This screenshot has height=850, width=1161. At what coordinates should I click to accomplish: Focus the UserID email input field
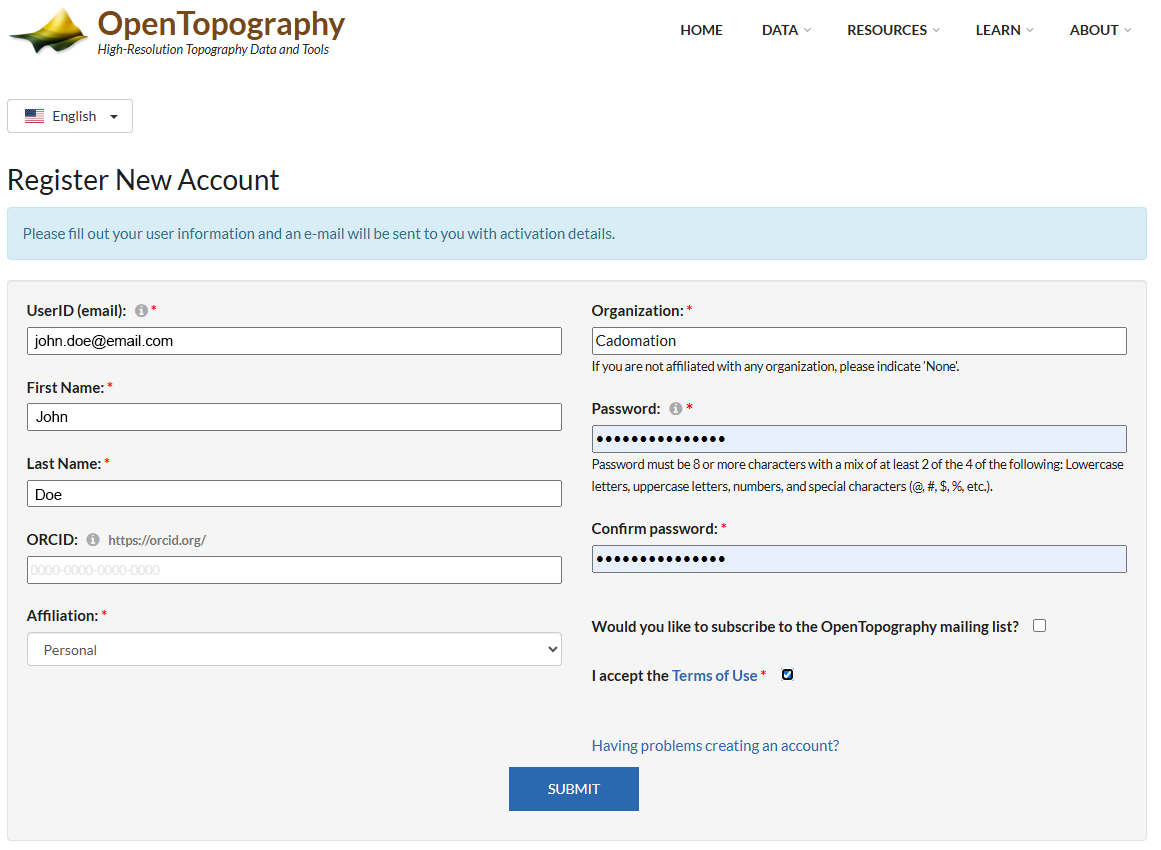coord(294,341)
